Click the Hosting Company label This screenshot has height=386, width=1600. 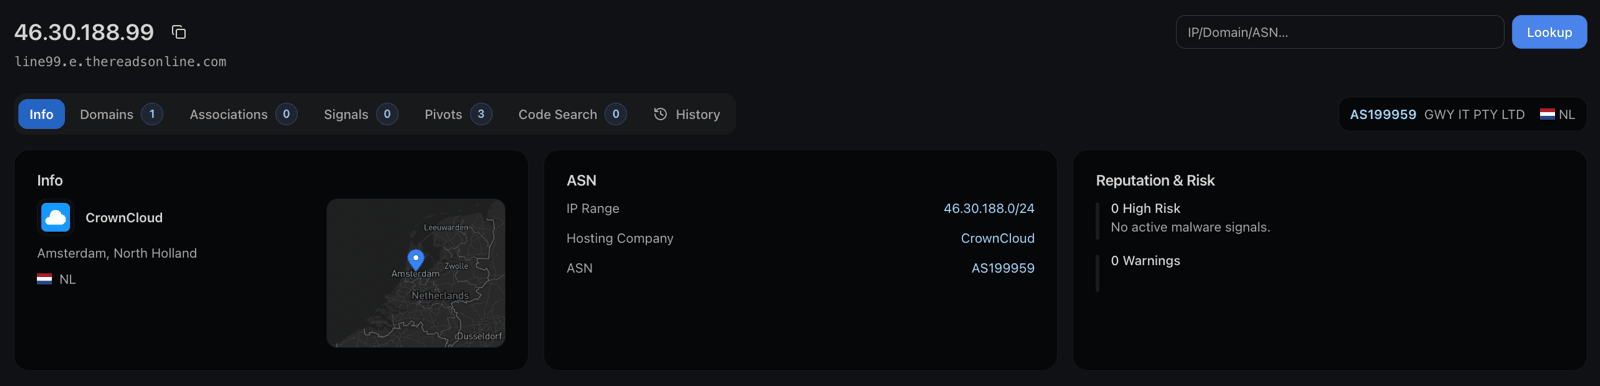620,238
